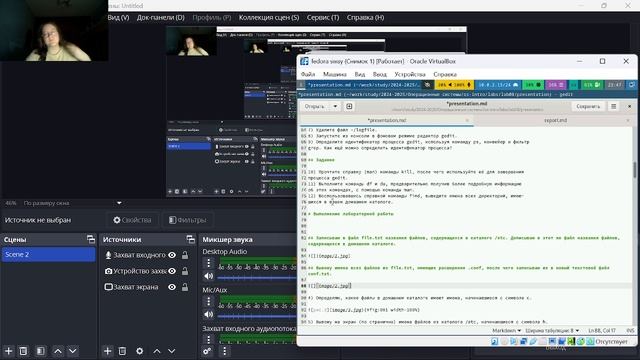
Task: Click the Сохранить button in gedit
Action: (x=588, y=107)
